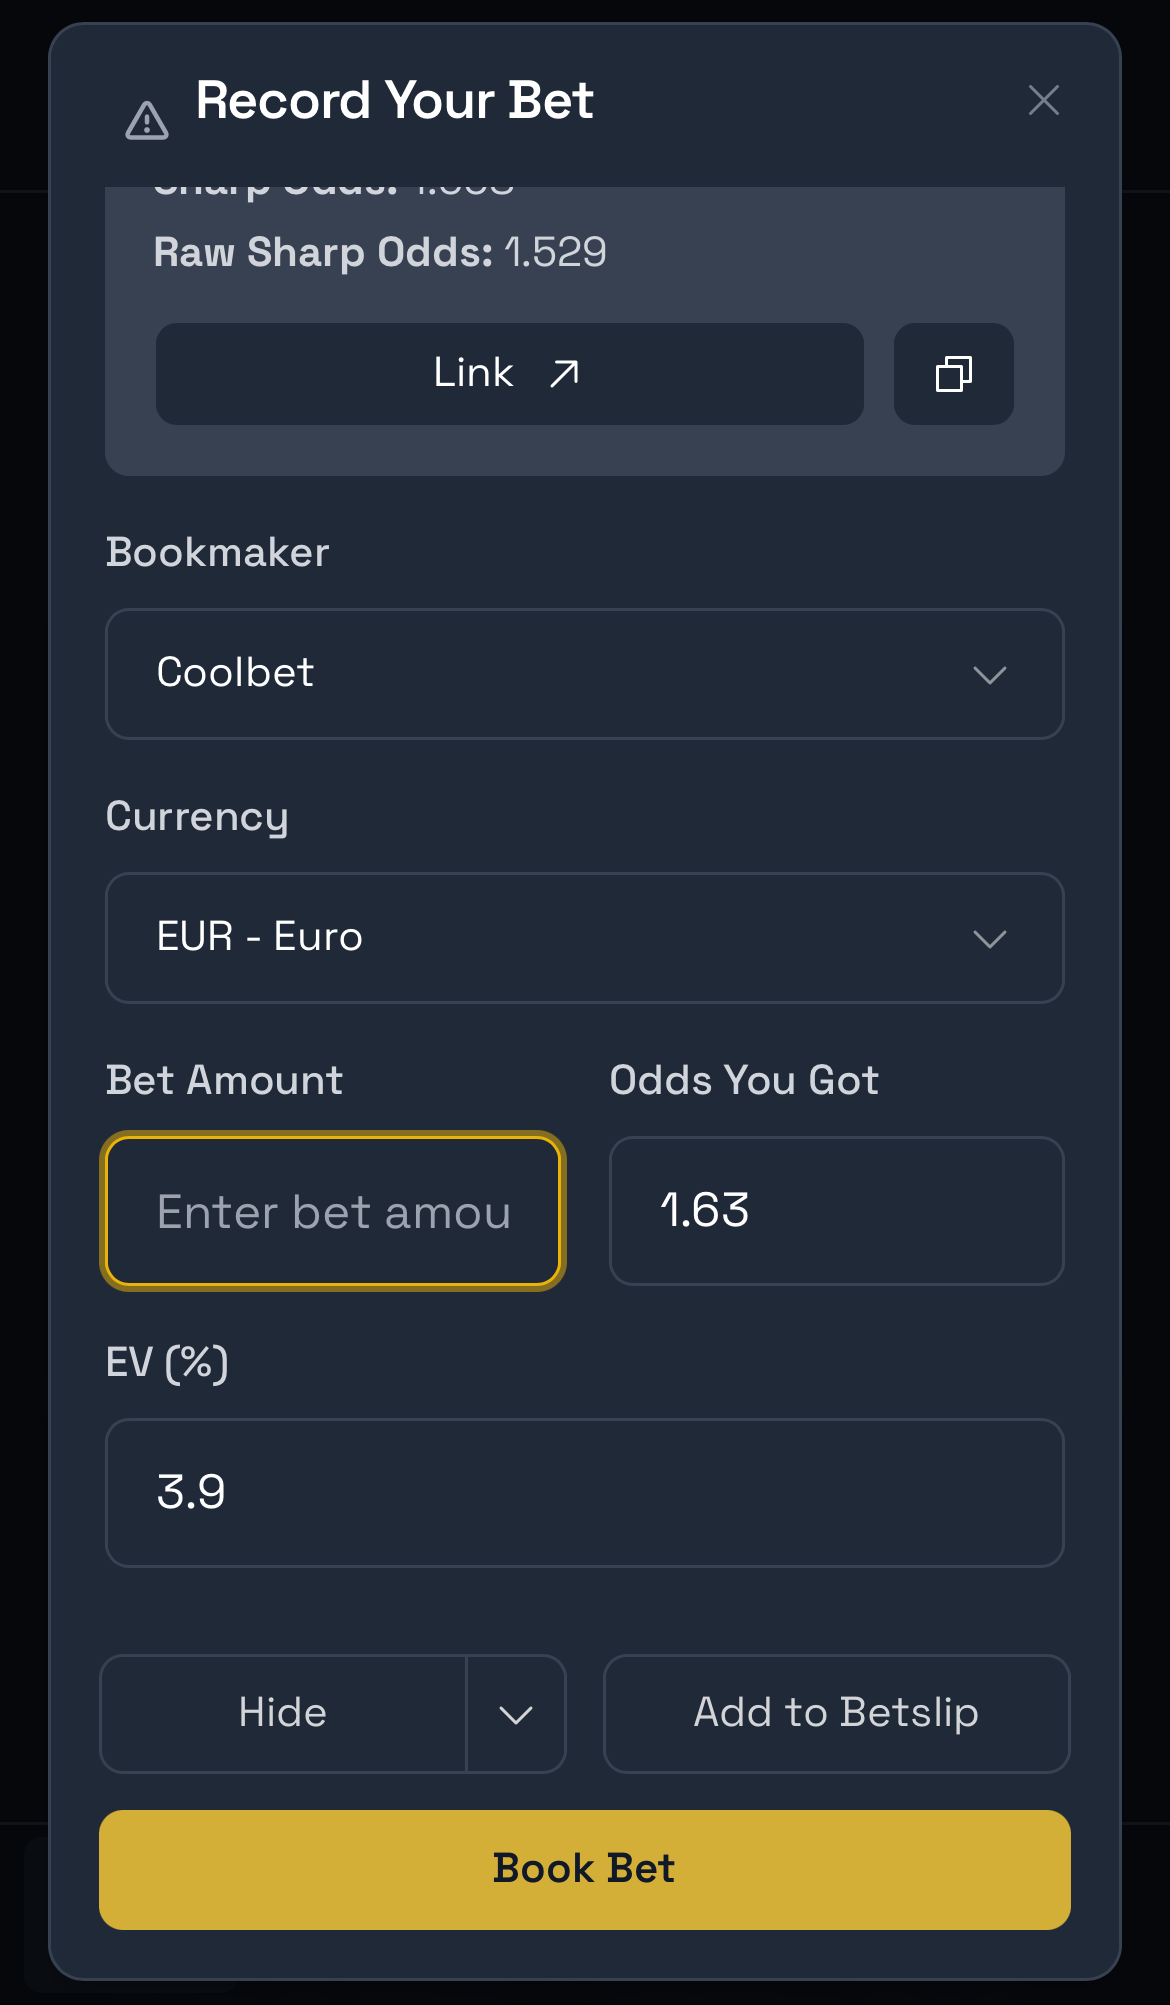Click the external arrow icon on Link
The image size is (1170, 2005).
(565, 374)
